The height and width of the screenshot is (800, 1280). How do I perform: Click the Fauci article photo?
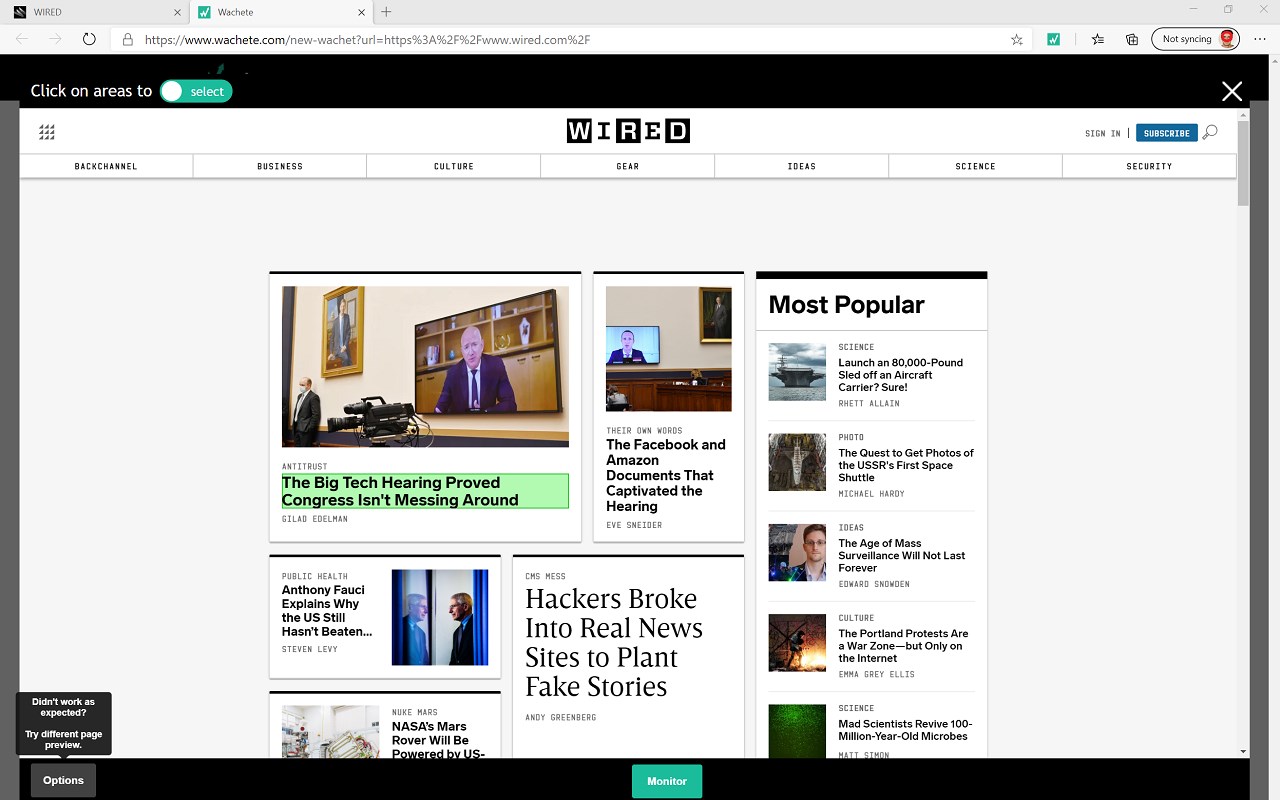[440, 617]
